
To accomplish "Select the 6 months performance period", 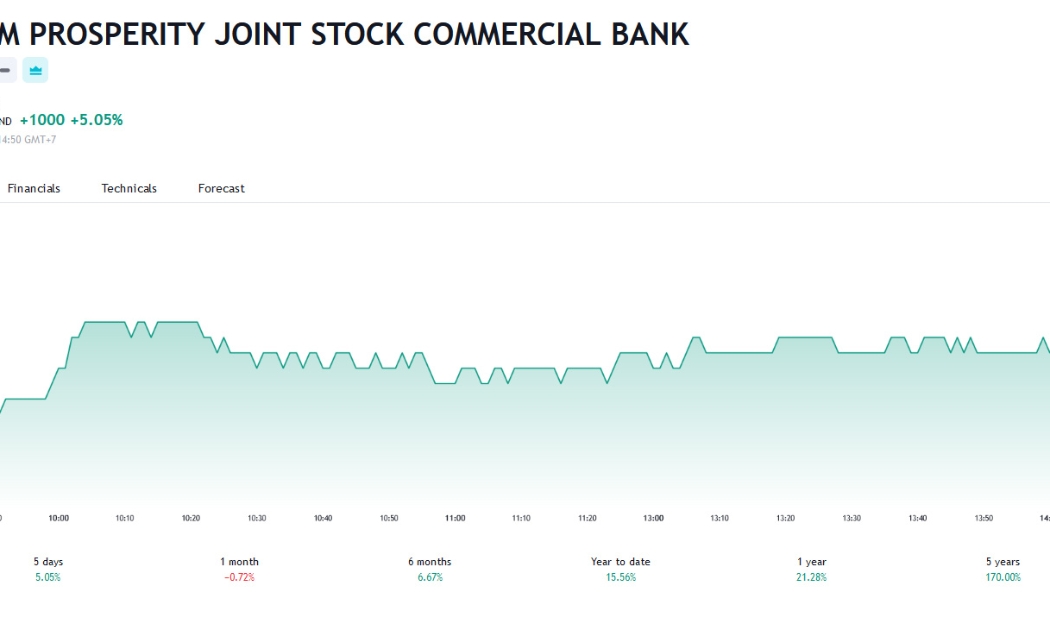I will [x=430, y=569].
